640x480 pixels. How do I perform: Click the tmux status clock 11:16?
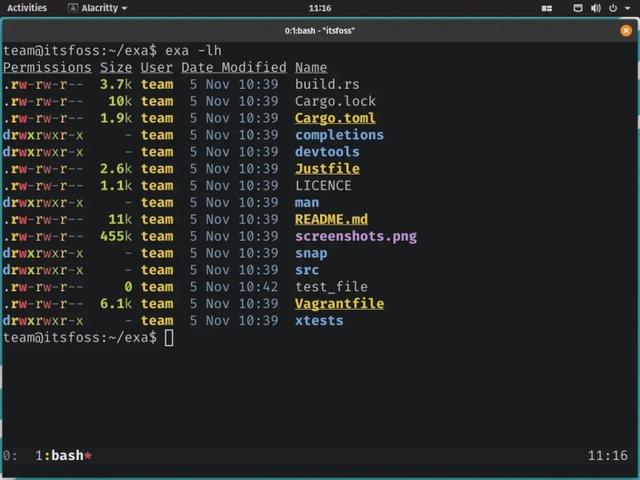click(x=607, y=455)
